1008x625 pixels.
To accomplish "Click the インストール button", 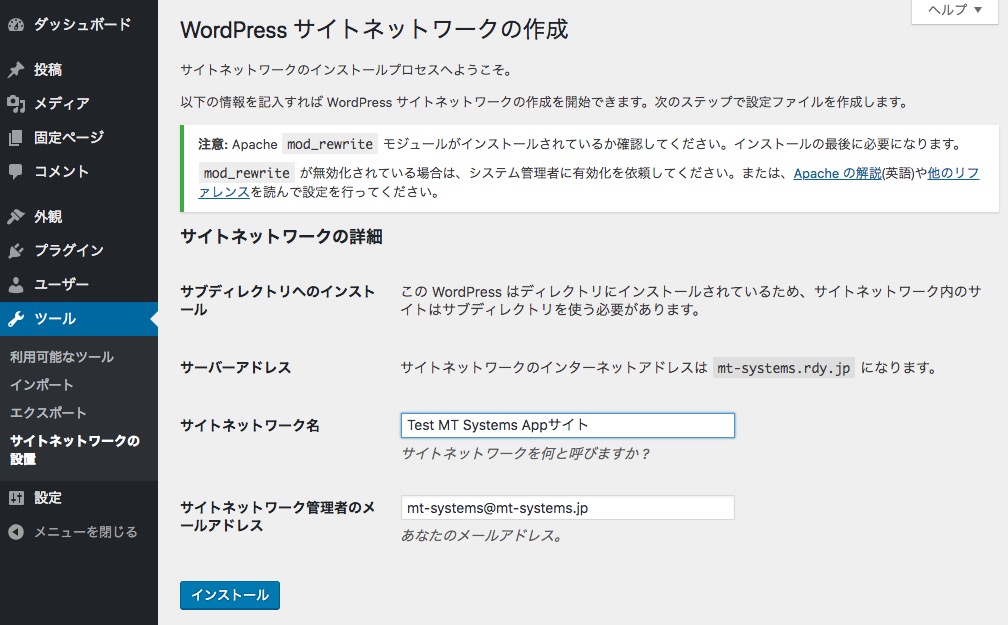I will click(230, 595).
